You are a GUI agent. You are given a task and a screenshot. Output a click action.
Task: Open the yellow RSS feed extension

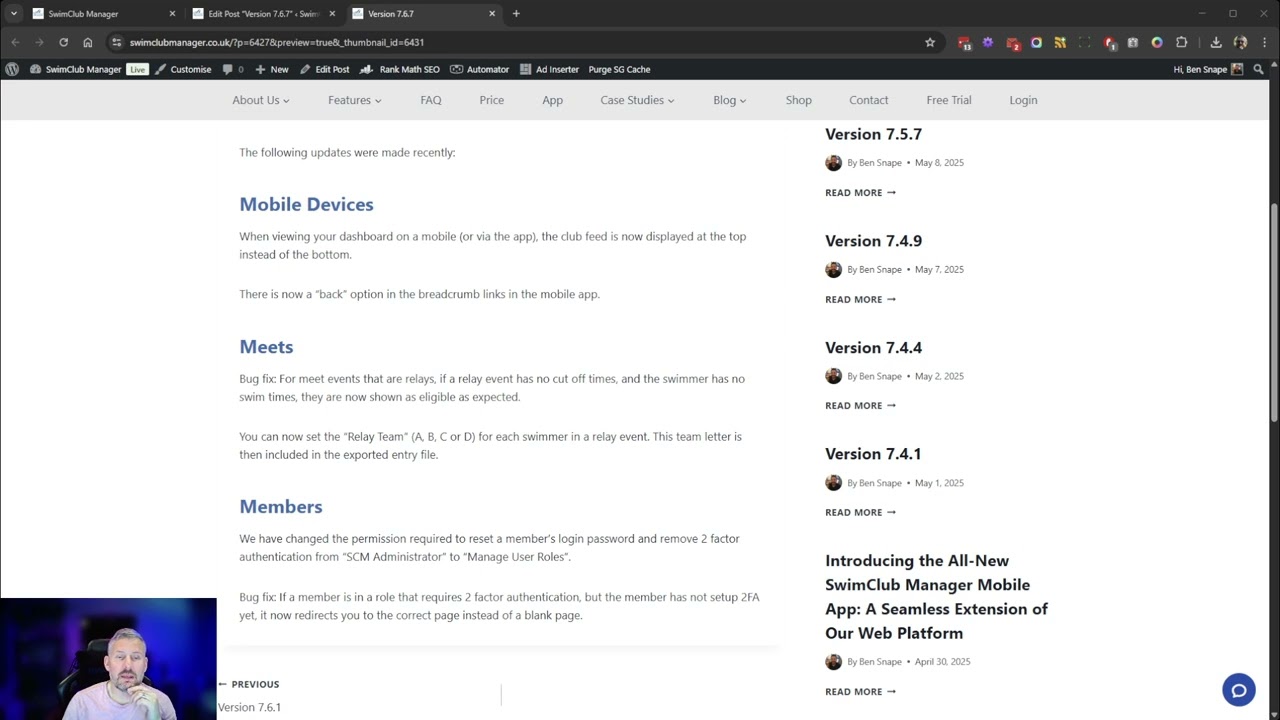tap(1060, 42)
